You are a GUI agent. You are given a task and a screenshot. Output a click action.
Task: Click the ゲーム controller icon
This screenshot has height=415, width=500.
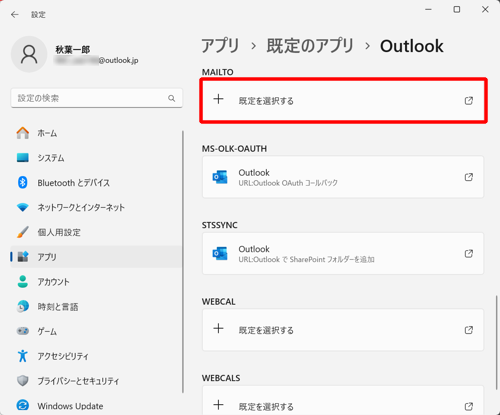(x=23, y=331)
